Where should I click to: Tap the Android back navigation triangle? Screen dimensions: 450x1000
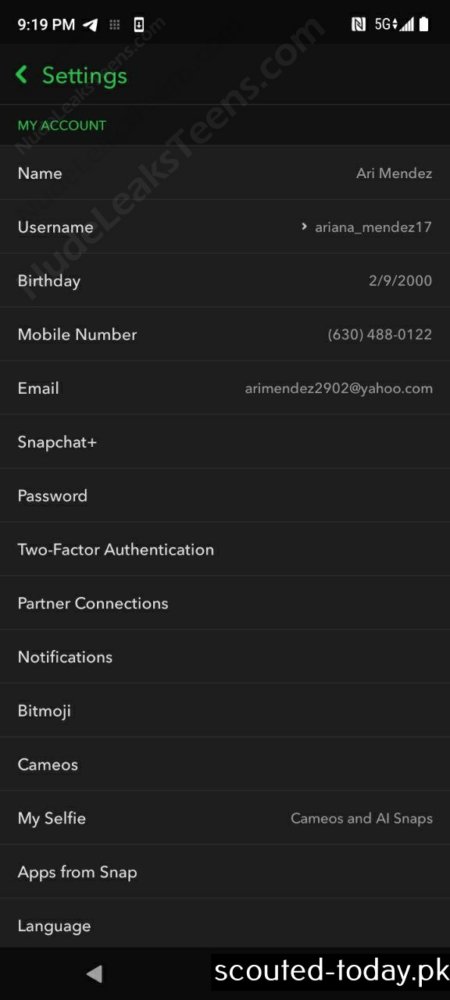94,973
